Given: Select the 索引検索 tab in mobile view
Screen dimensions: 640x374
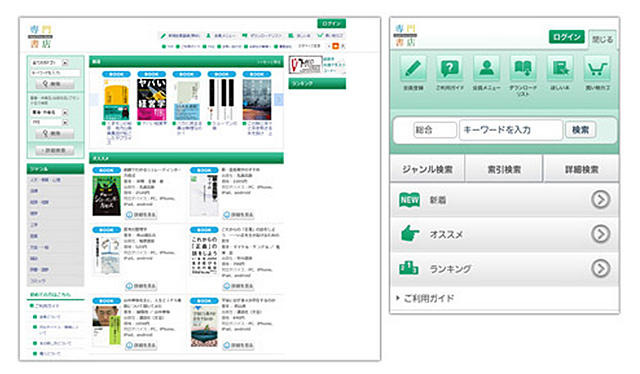Looking at the screenshot, I should (504, 169).
